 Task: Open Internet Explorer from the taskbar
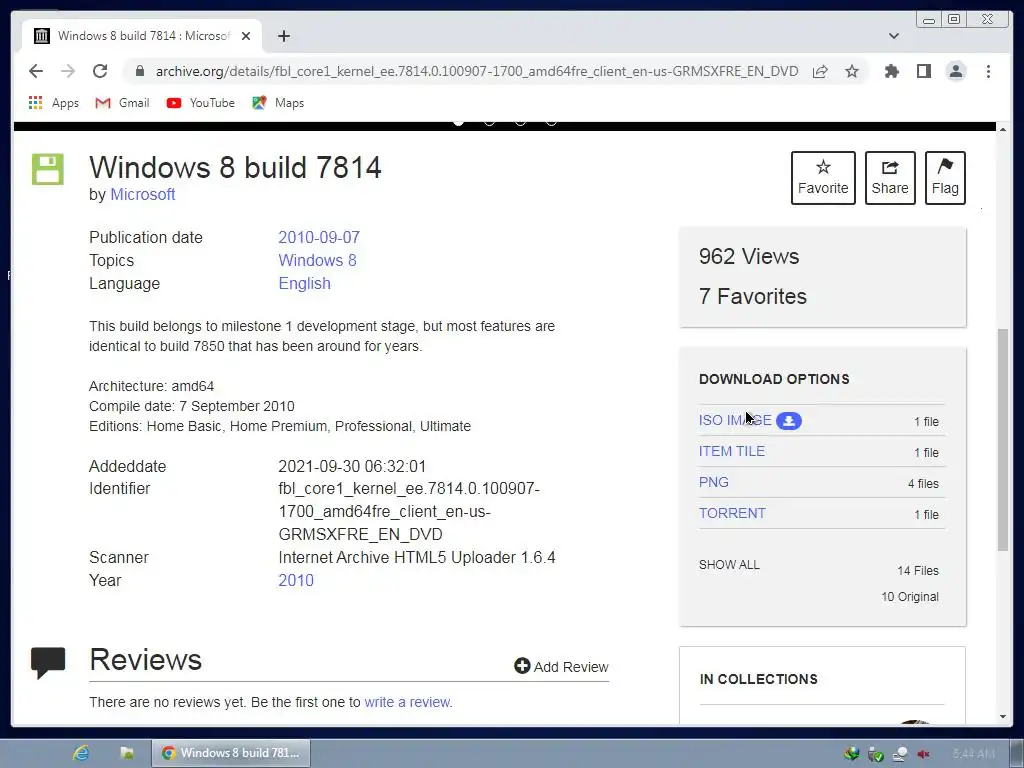[81, 753]
